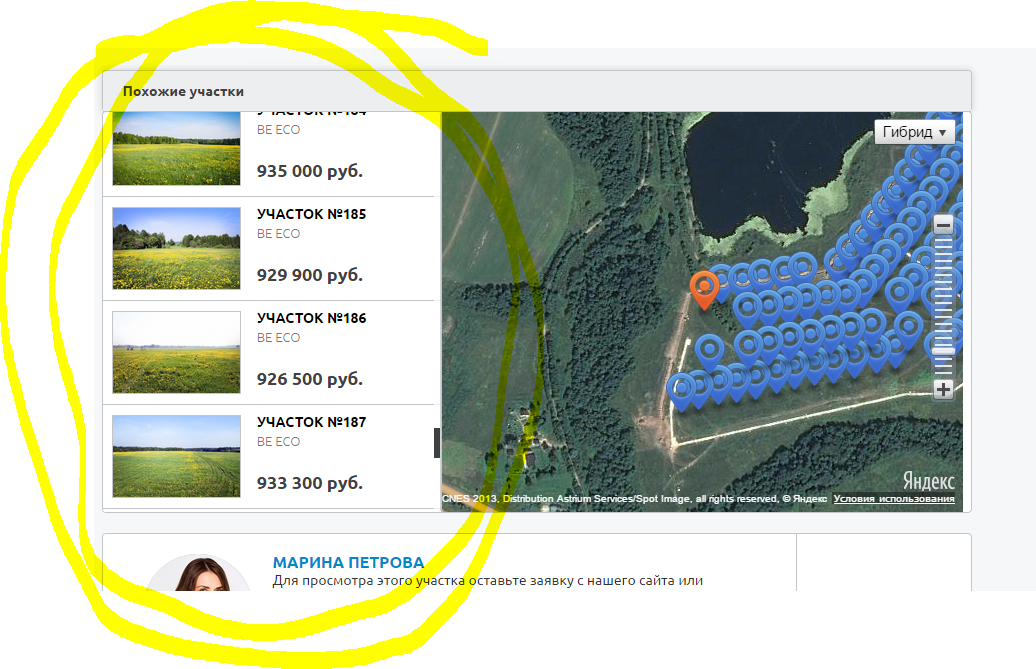Click the map zoom slider handle

[x=943, y=351]
